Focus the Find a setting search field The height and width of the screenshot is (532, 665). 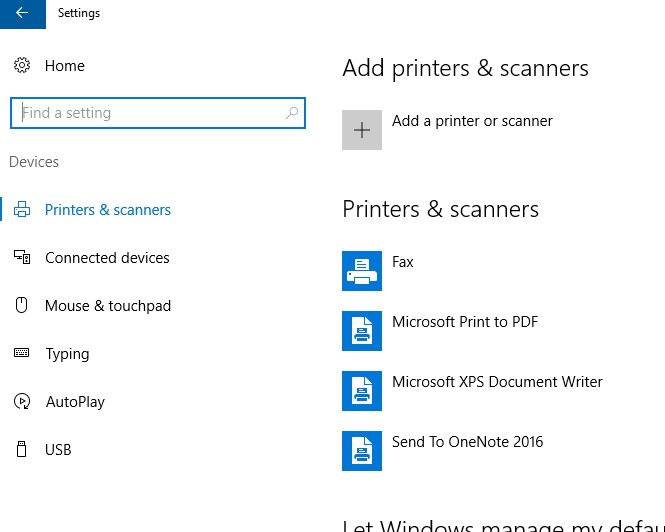click(150, 113)
